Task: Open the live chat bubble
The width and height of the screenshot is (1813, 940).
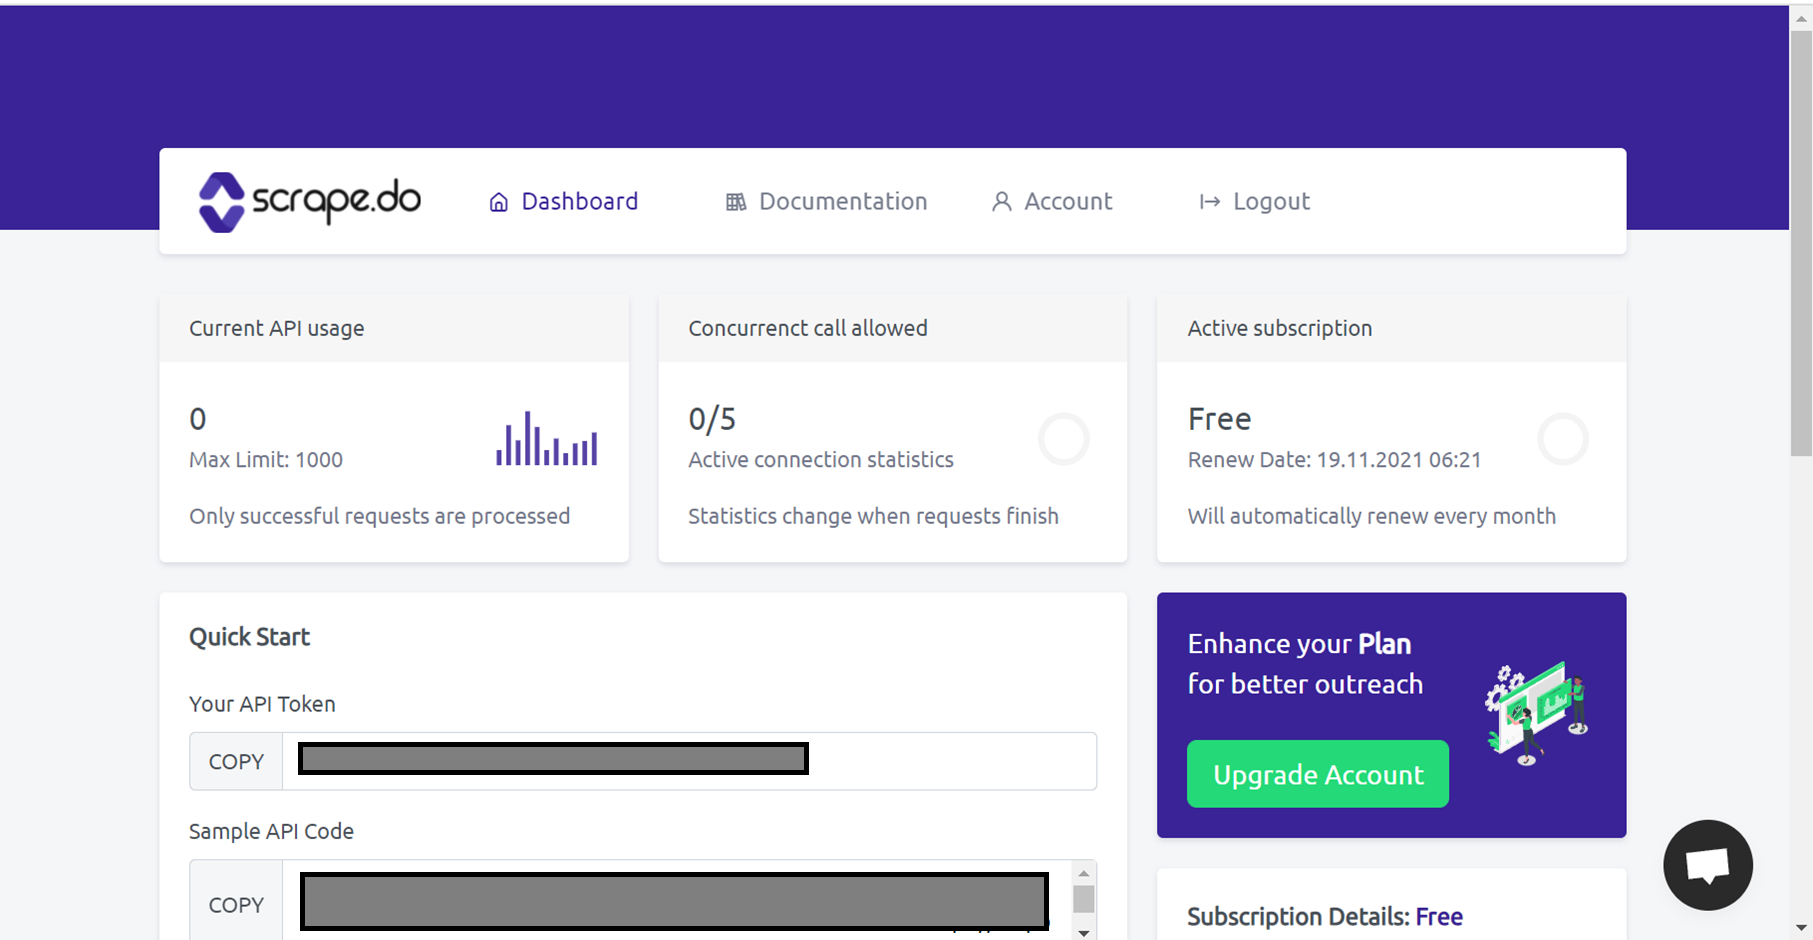Action: pyautogui.click(x=1707, y=865)
